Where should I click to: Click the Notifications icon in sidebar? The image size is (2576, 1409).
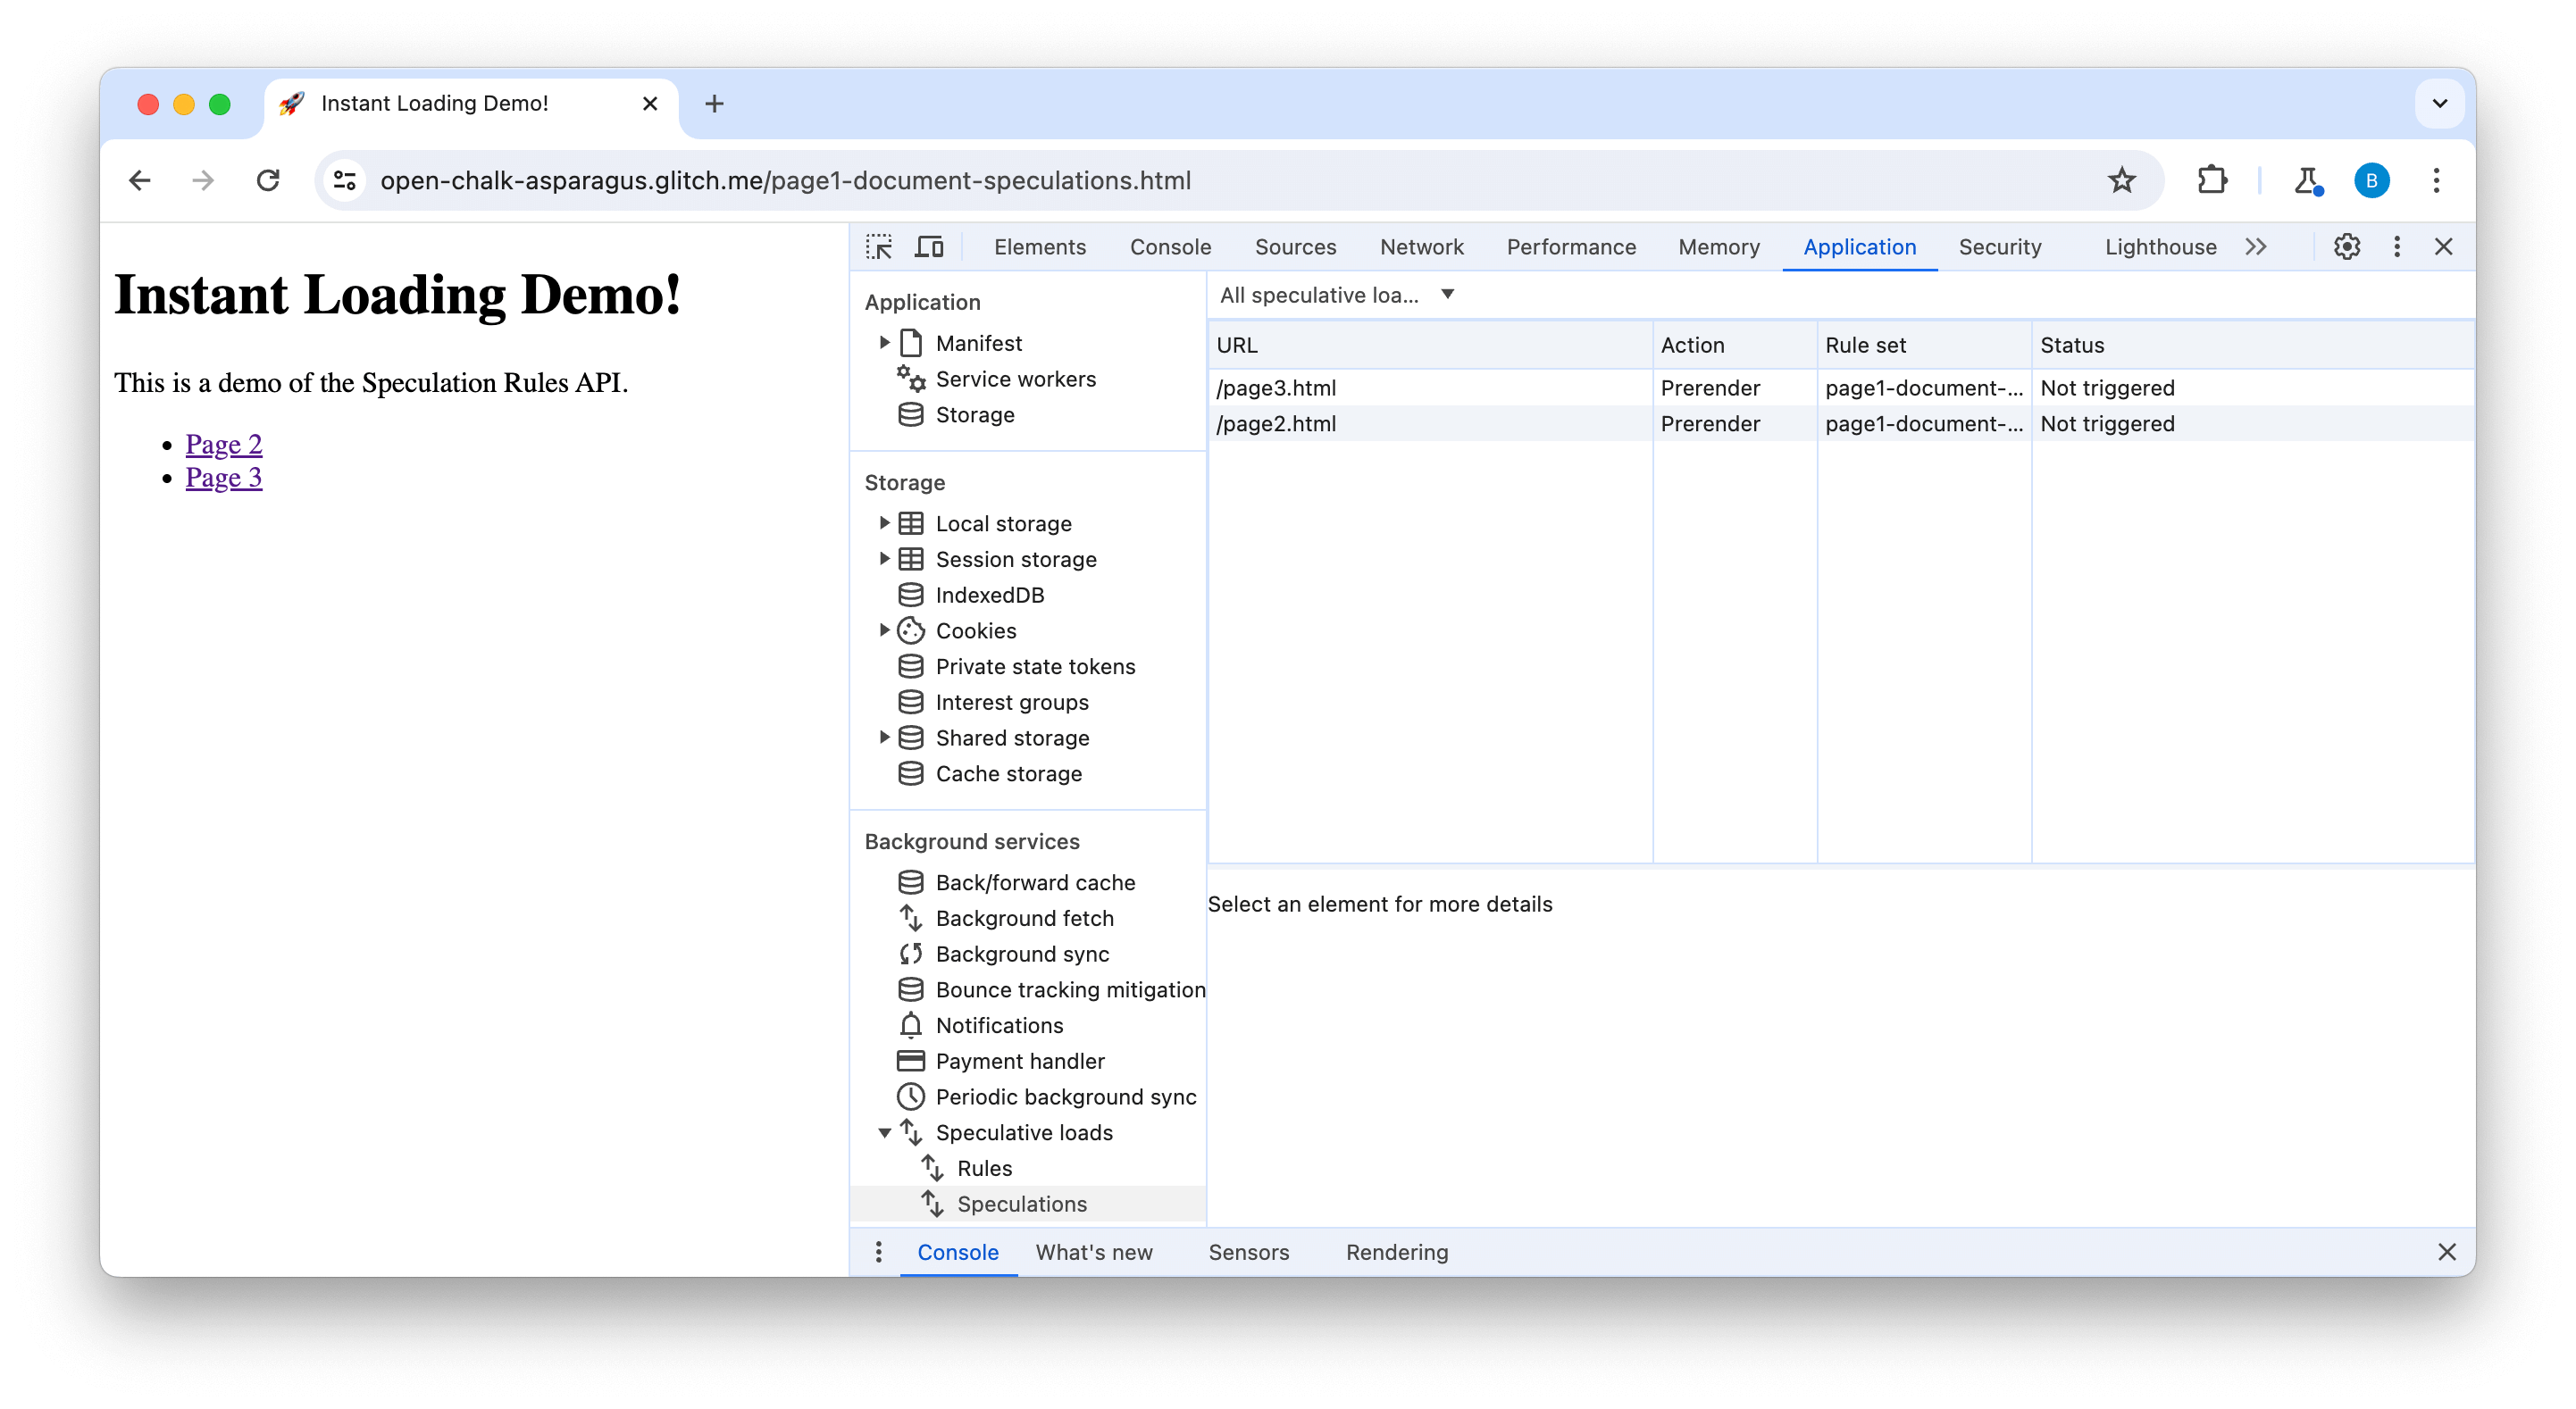[909, 1026]
